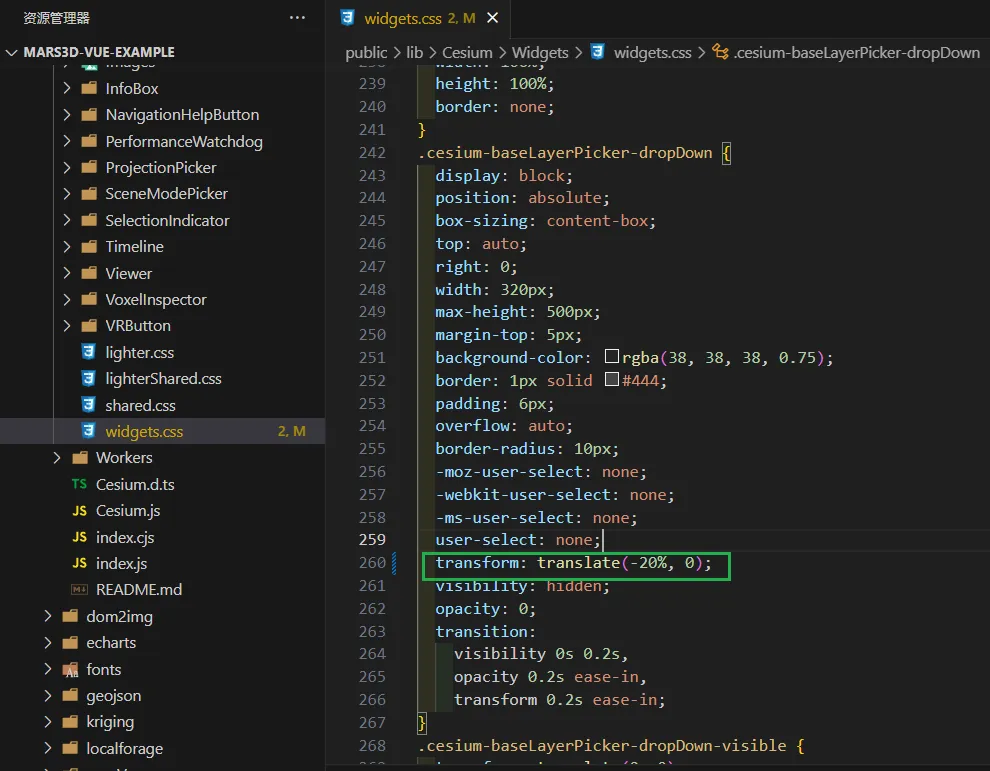Image resolution: width=990 pixels, height=771 pixels.
Task: Open the Cesium.d.ts file
Action: 135,484
